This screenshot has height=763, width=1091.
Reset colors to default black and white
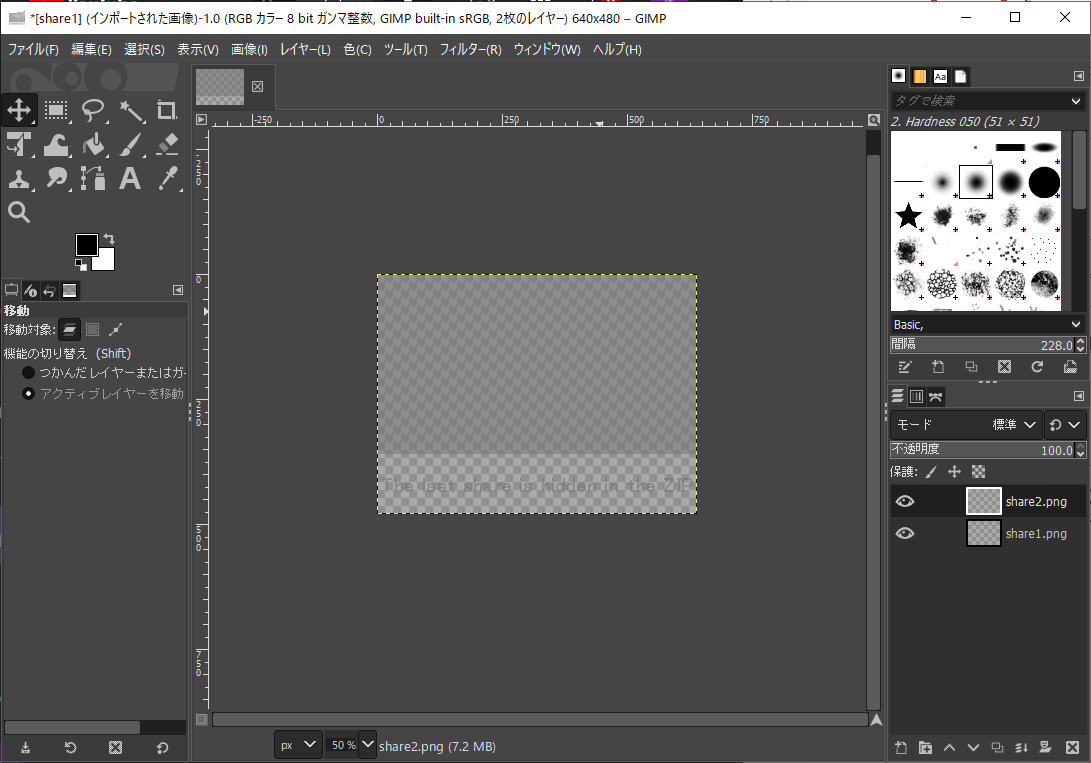pyautogui.click(x=81, y=264)
